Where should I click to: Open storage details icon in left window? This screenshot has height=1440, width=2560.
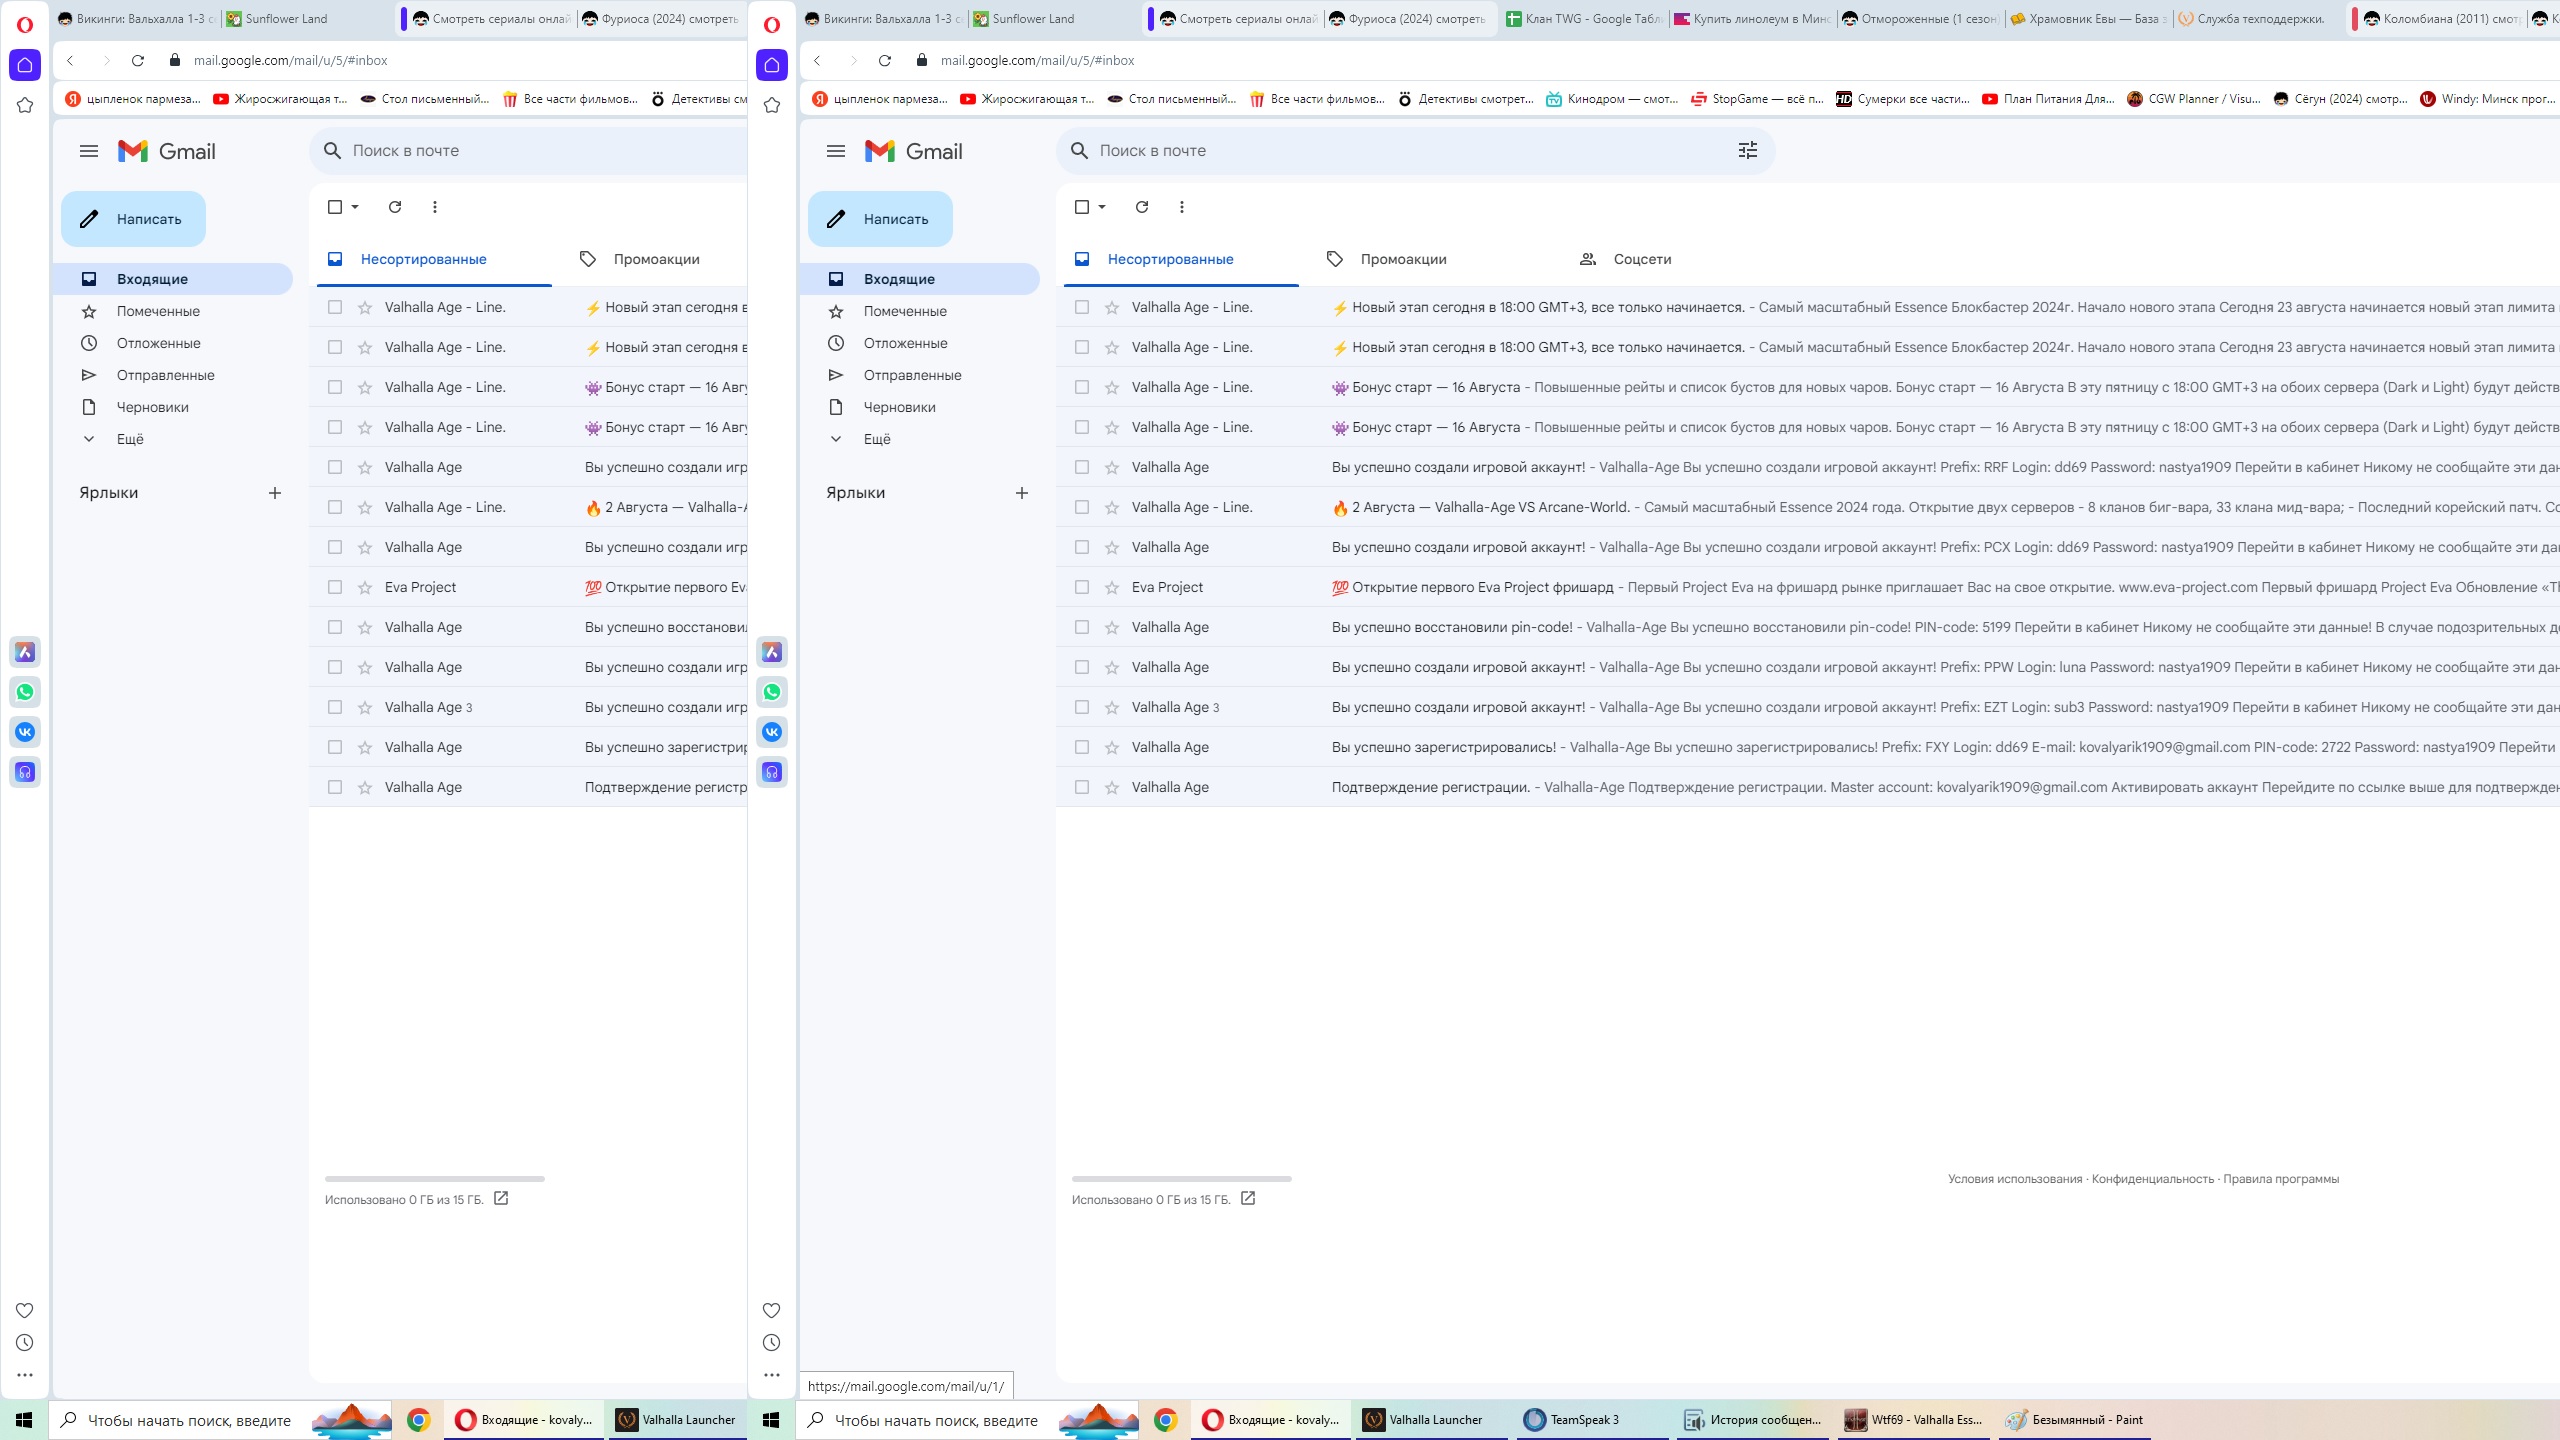point(501,1198)
